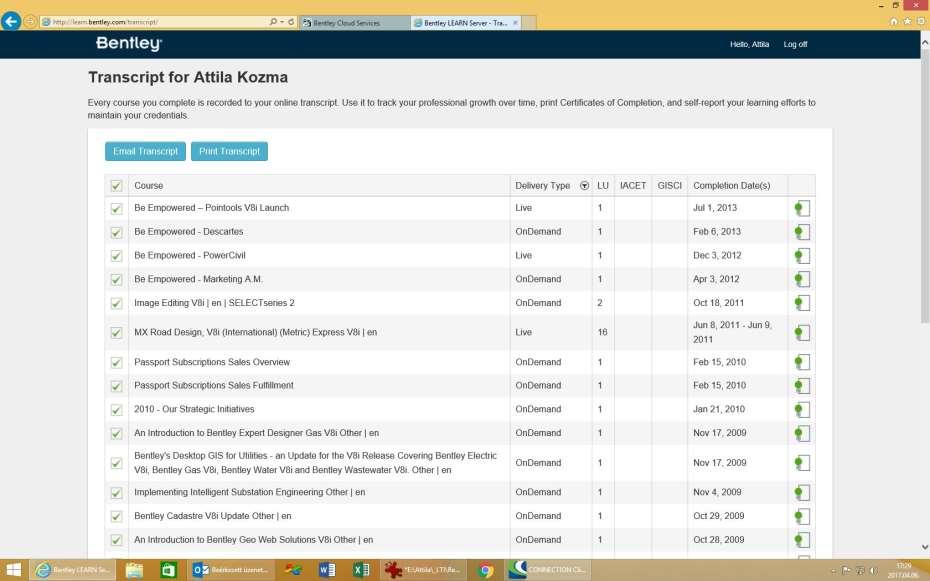Image resolution: width=930 pixels, height=581 pixels.
Task: Uncheck Passport Subscriptions Sales Overview checkbox
Action: click(116, 363)
